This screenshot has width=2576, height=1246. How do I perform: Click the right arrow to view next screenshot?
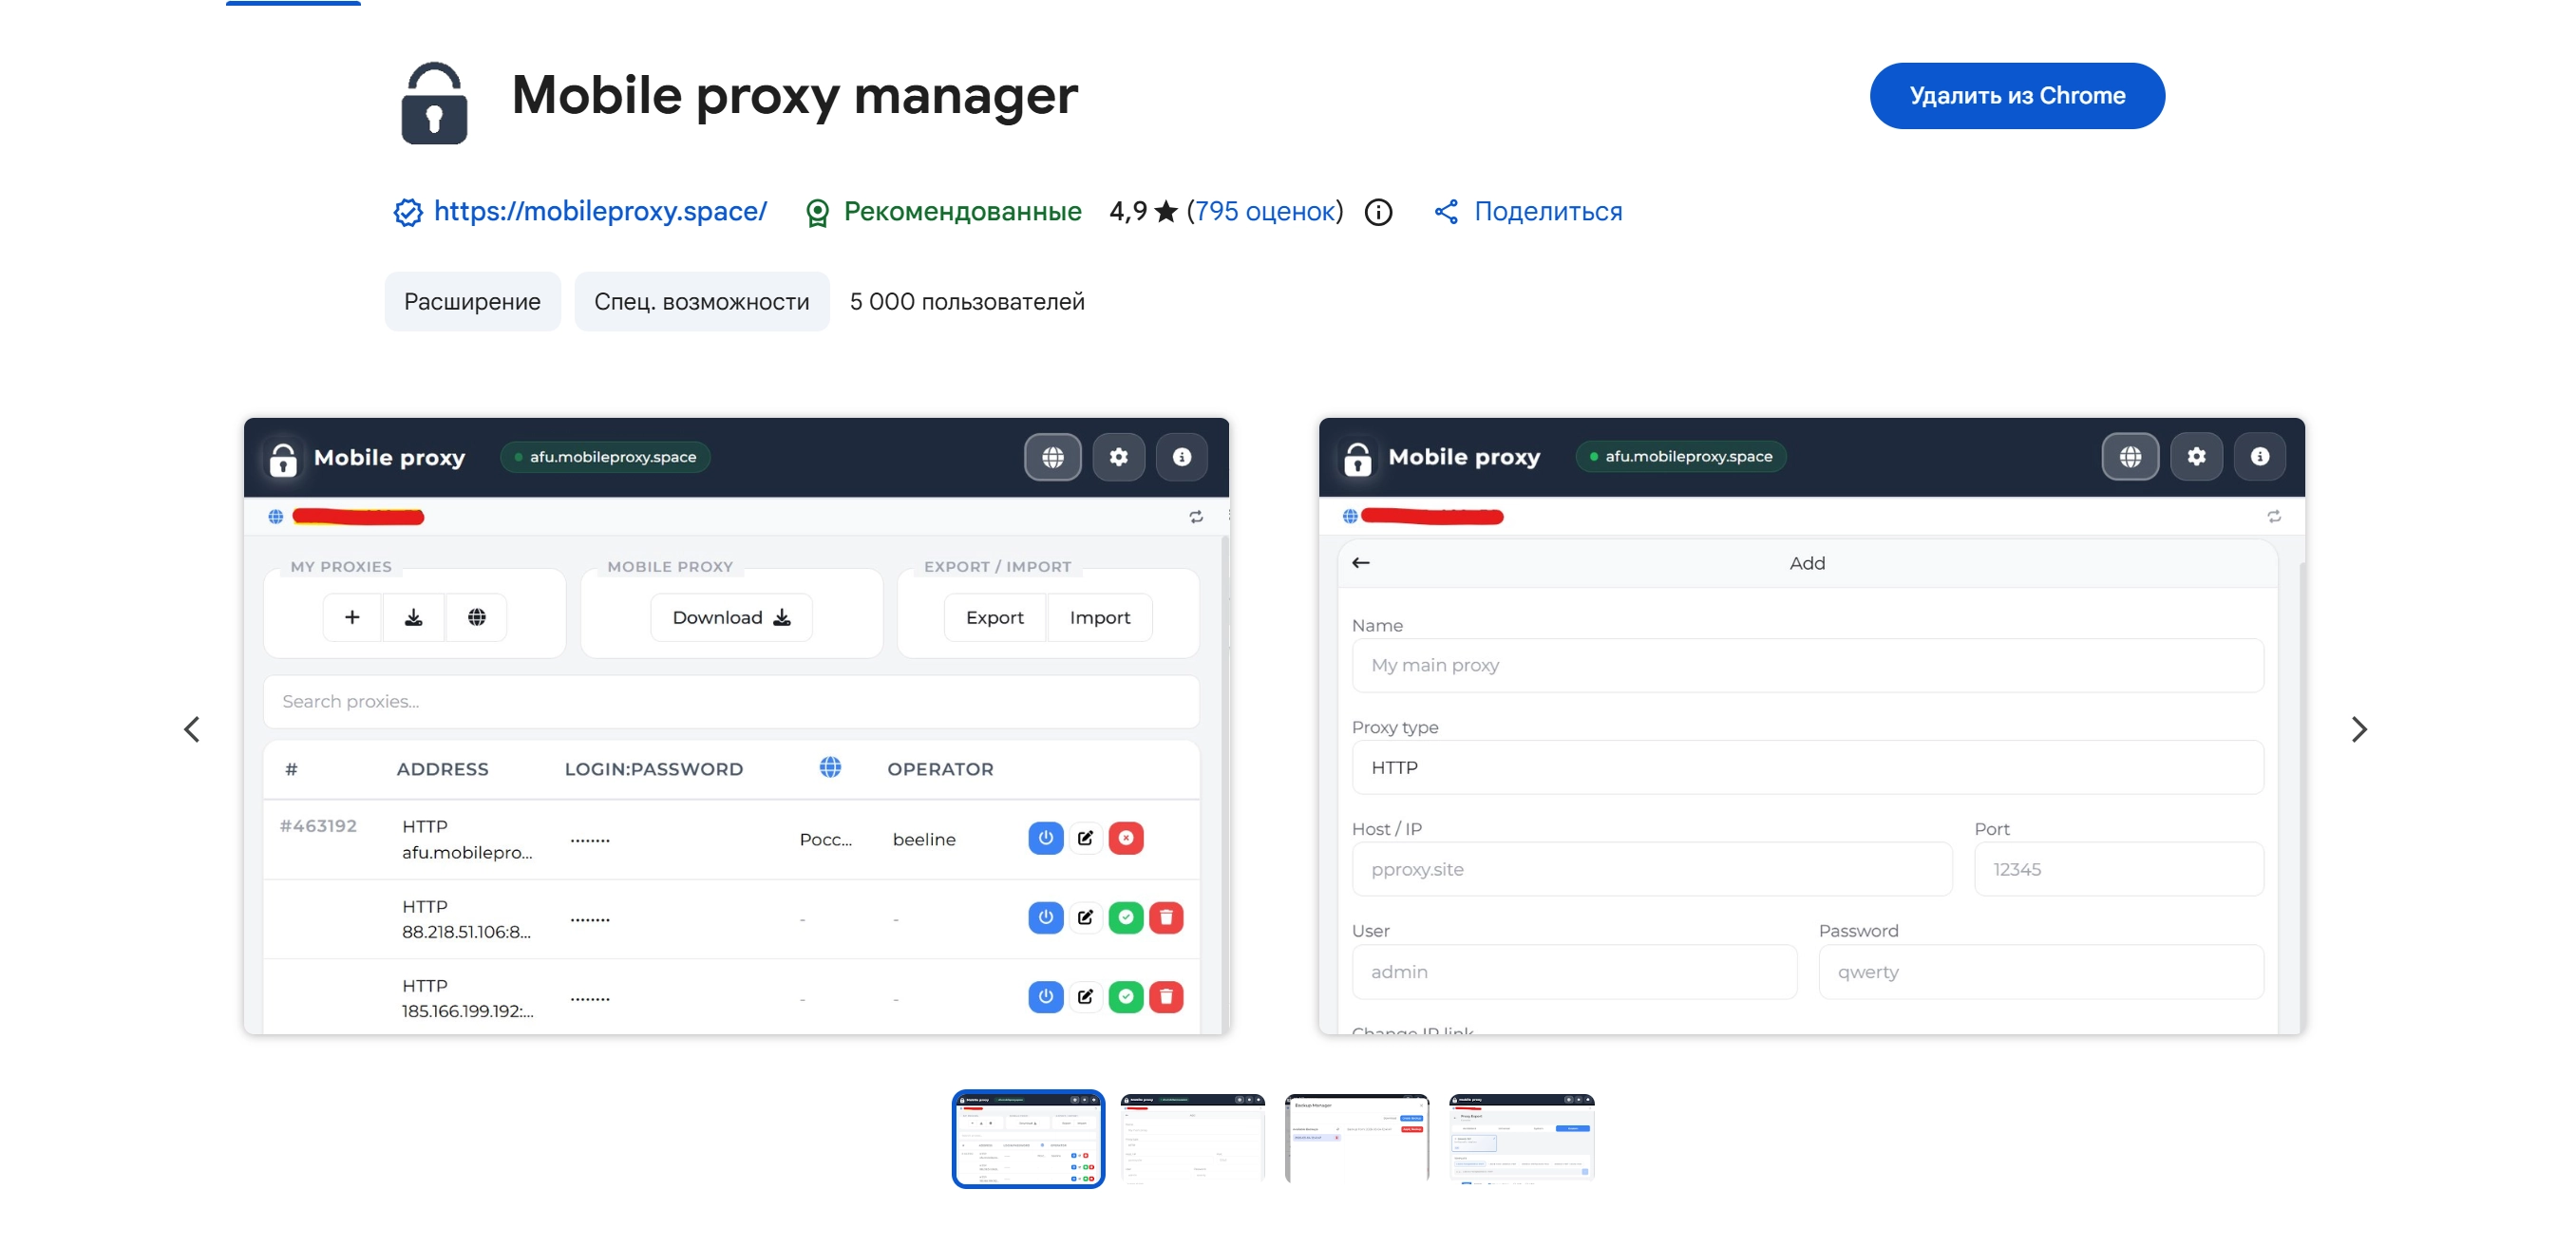pos(2361,730)
